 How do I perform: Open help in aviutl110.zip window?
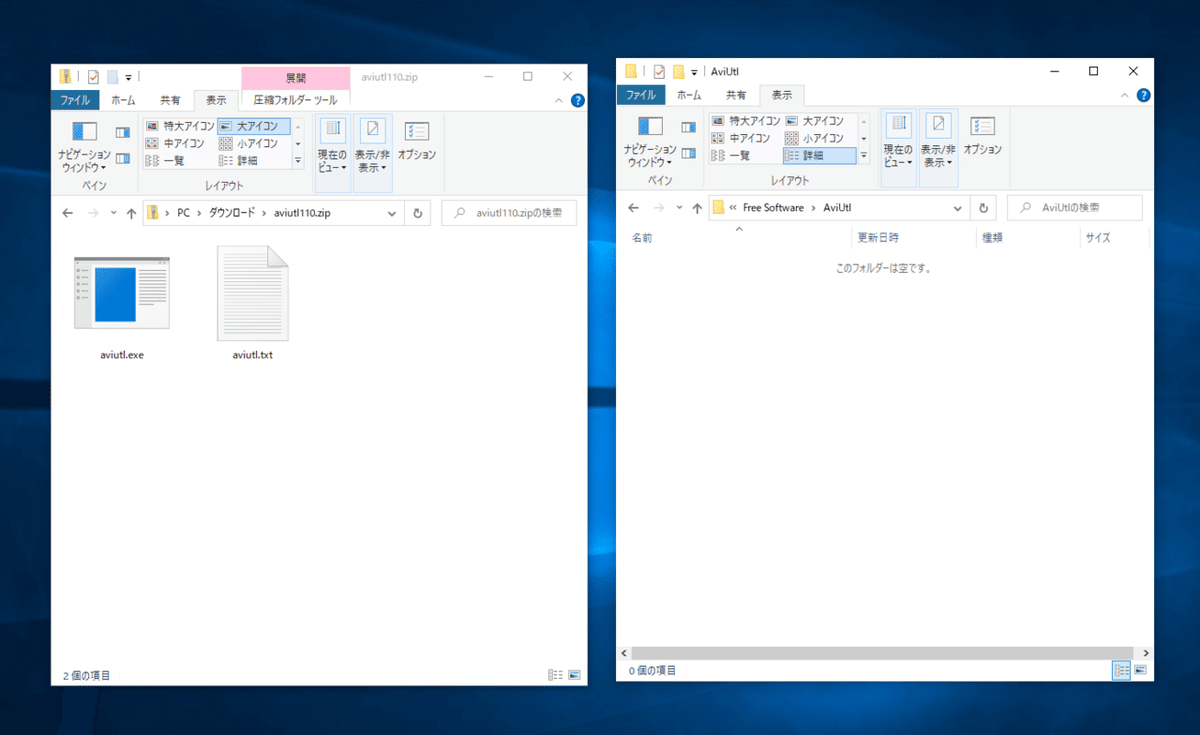(x=577, y=101)
